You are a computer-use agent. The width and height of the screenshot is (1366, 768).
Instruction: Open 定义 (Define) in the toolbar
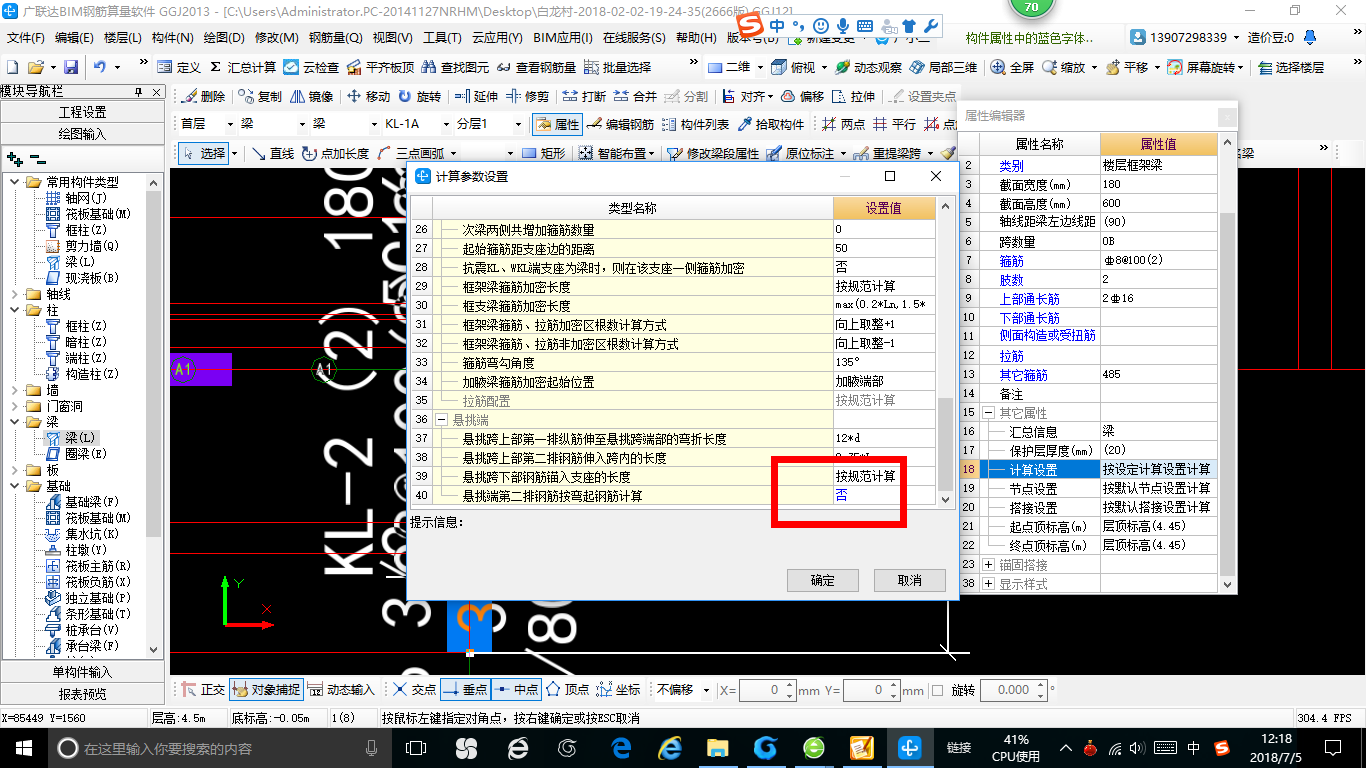(178, 67)
